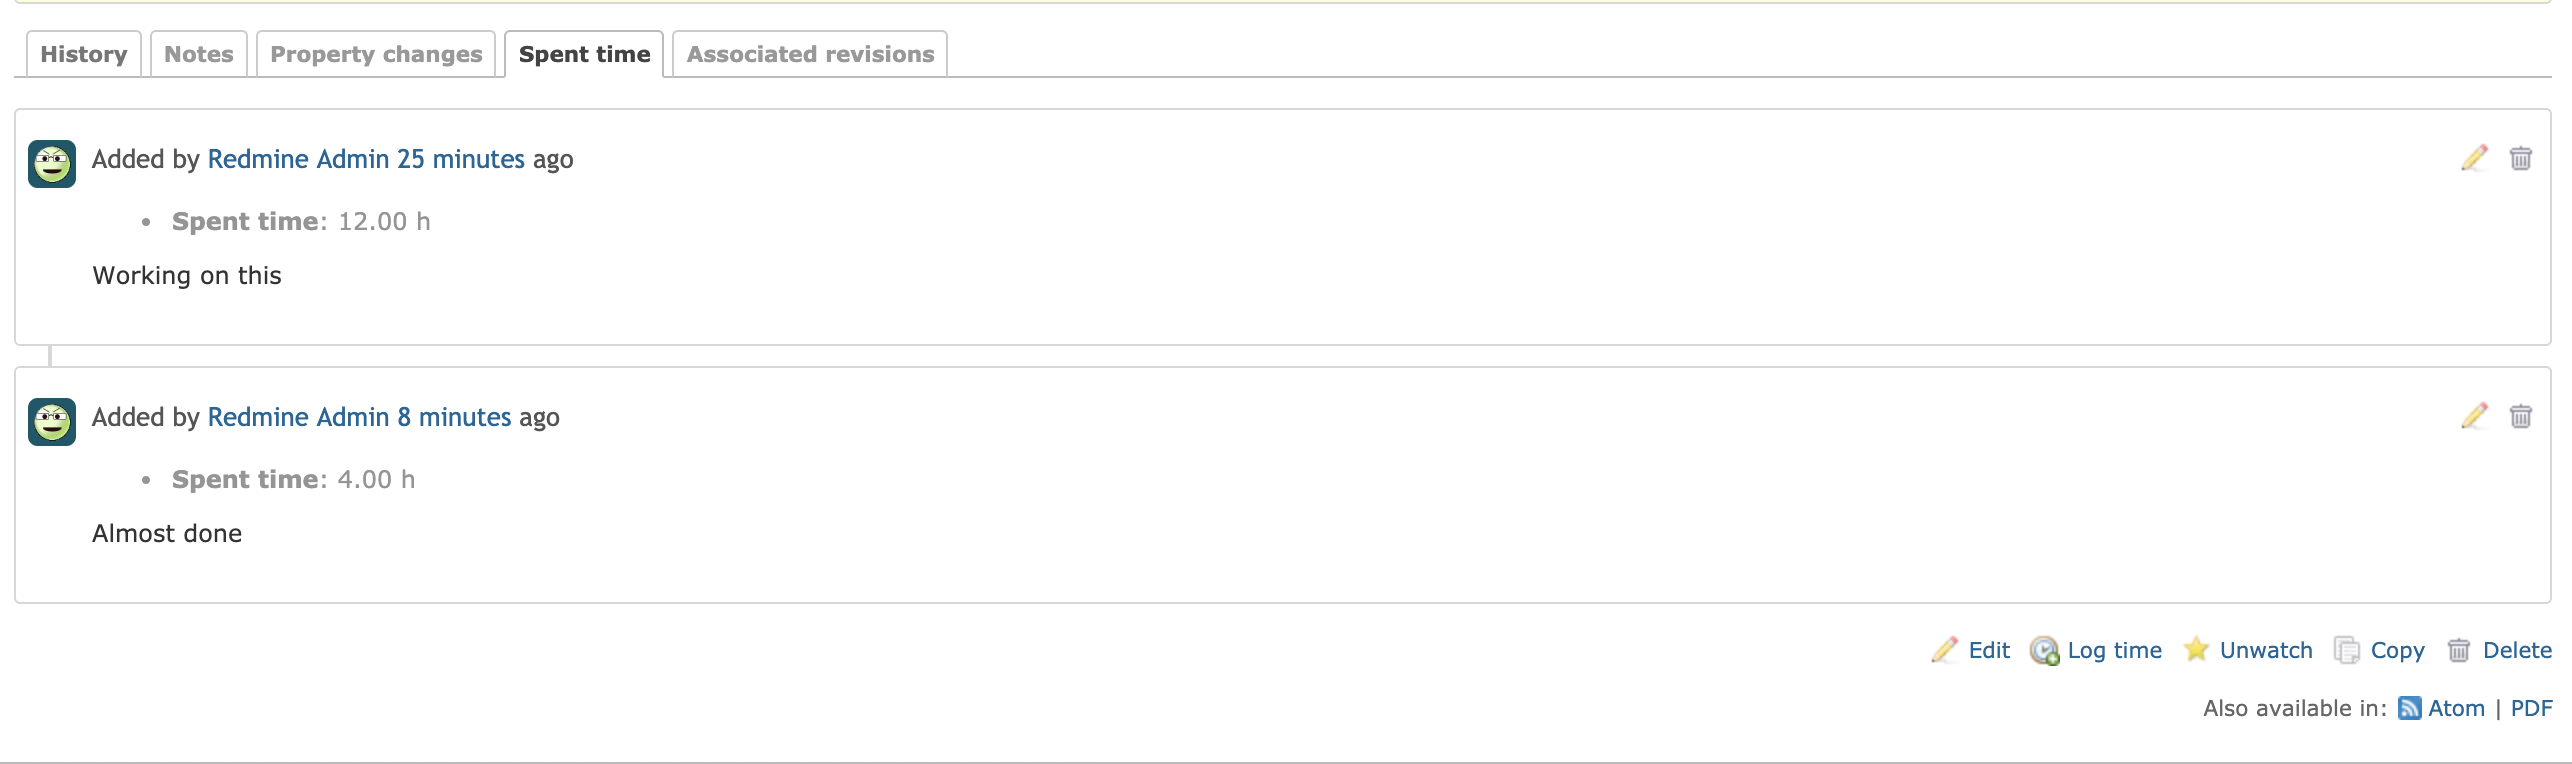Click avatar of the 25 minutes ago entry
Image resolution: width=2572 pixels, height=764 pixels.
(52, 164)
